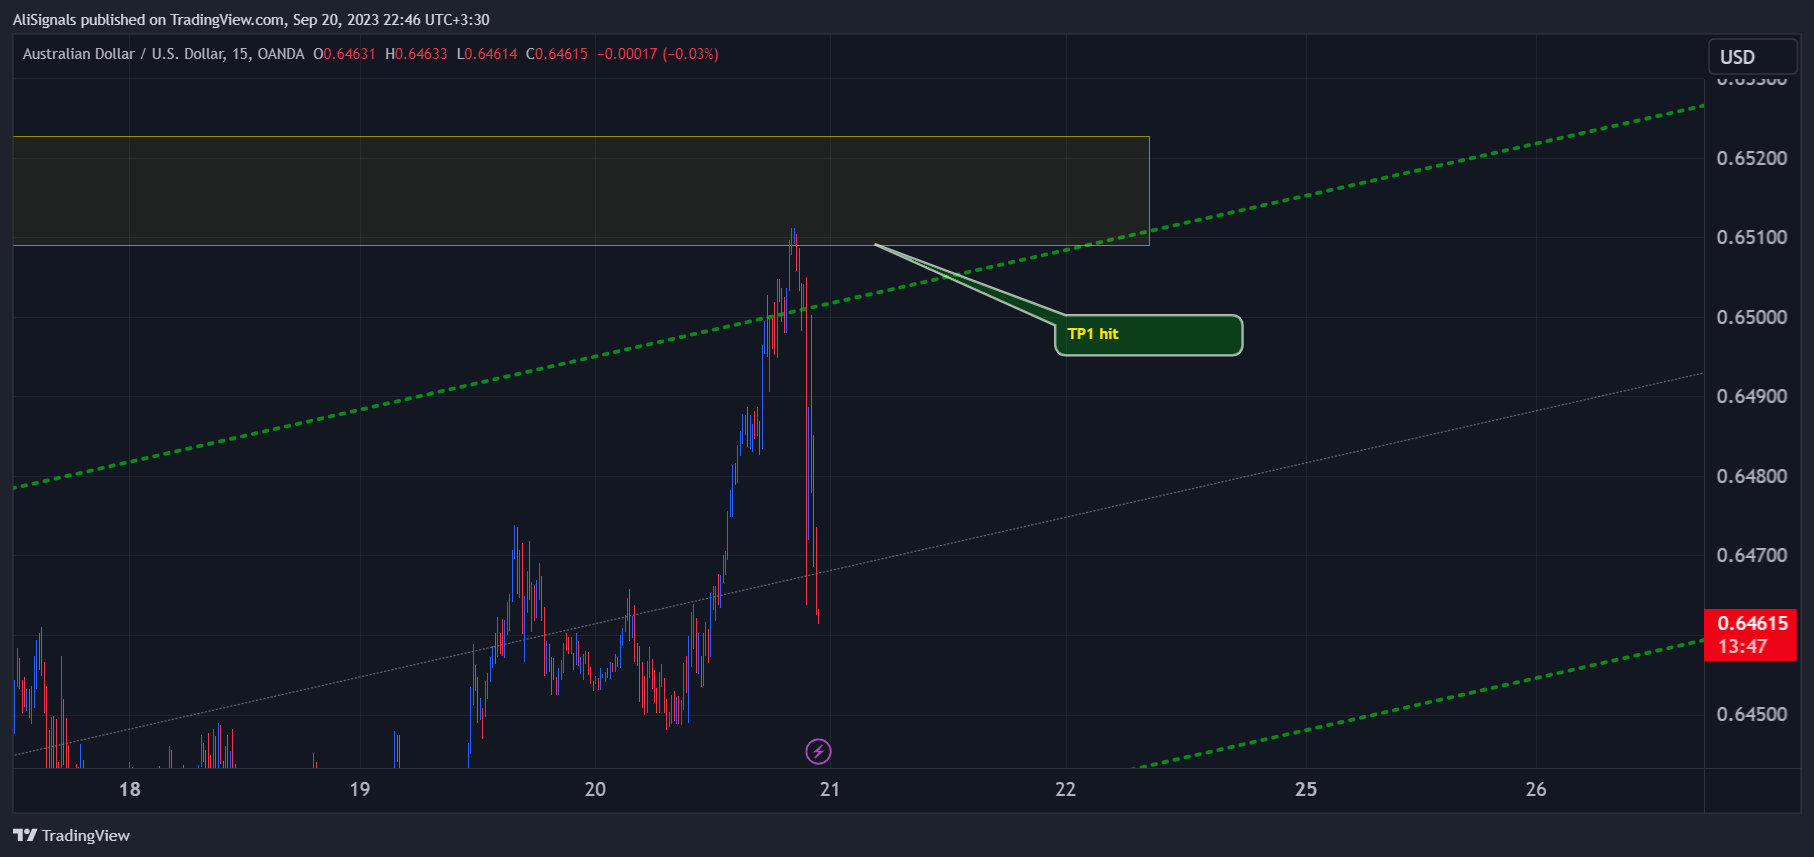Click the close price value C0.64615
1814x857 pixels.
[557, 54]
